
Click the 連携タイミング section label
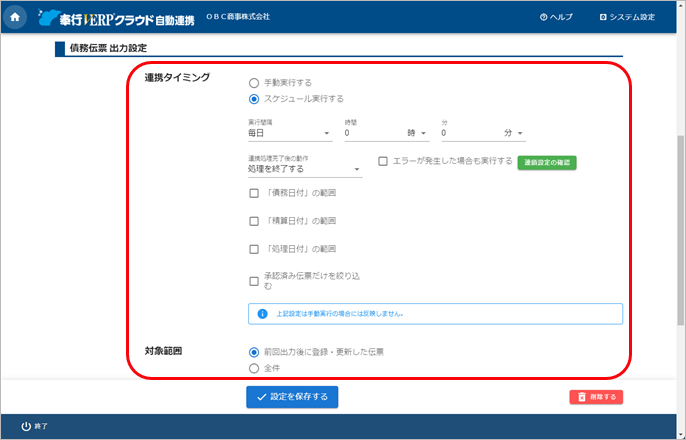(x=178, y=78)
